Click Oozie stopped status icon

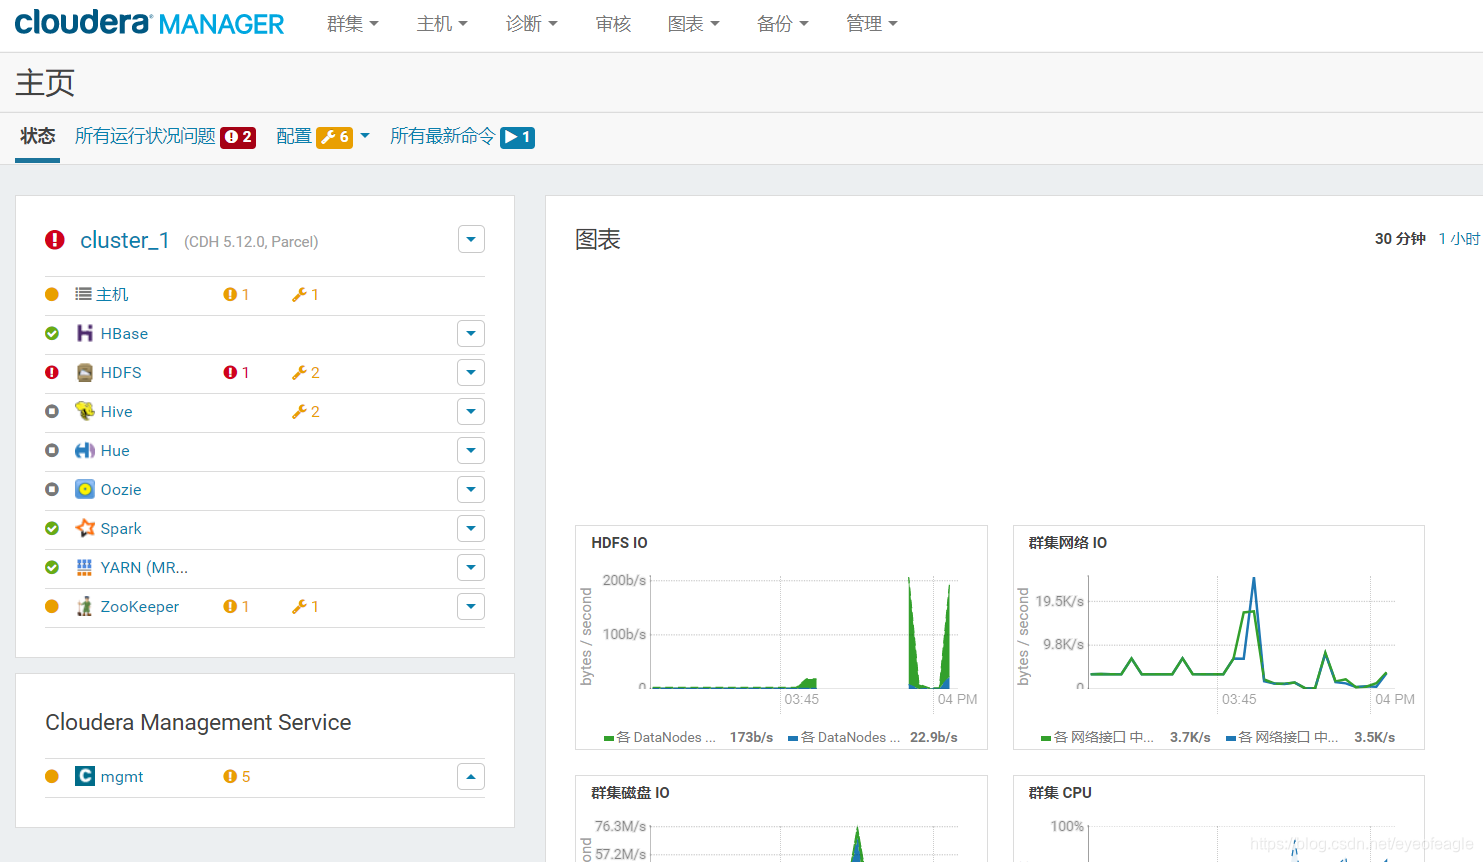point(52,489)
